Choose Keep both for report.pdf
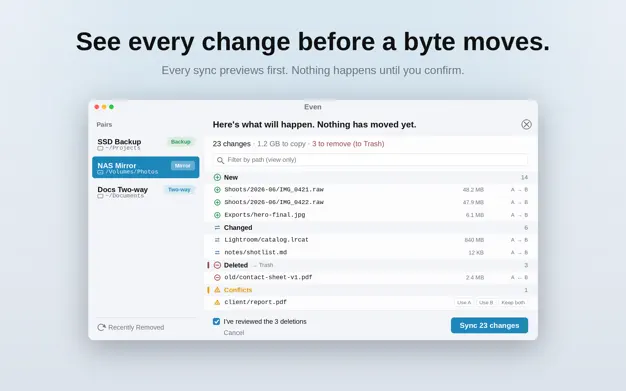The height and width of the screenshot is (391, 626). click(513, 303)
